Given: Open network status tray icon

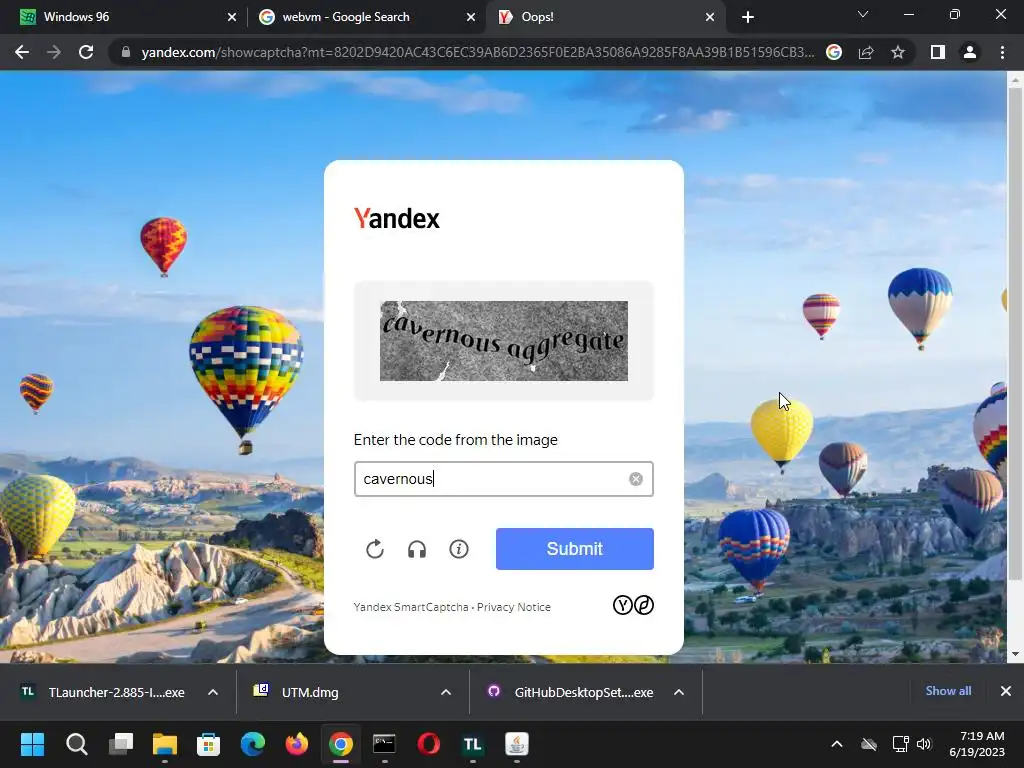Looking at the screenshot, I should click(901, 744).
